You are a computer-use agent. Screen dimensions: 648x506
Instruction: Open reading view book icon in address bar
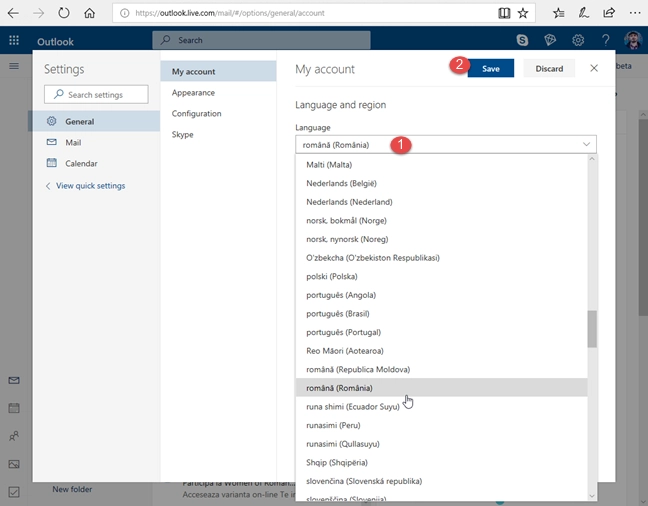pyautogui.click(x=504, y=13)
